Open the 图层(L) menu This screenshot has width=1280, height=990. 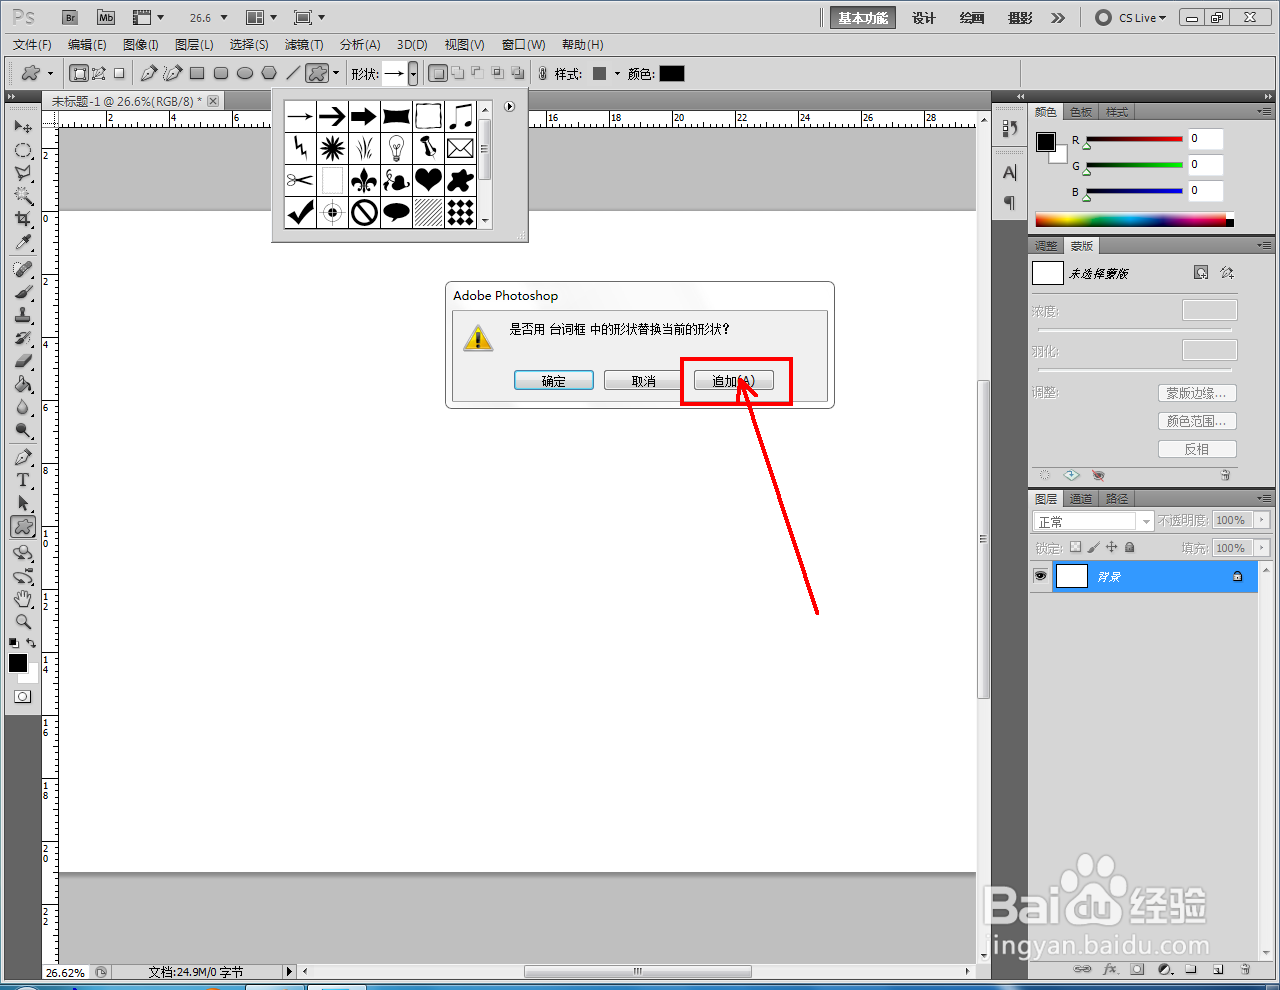194,44
